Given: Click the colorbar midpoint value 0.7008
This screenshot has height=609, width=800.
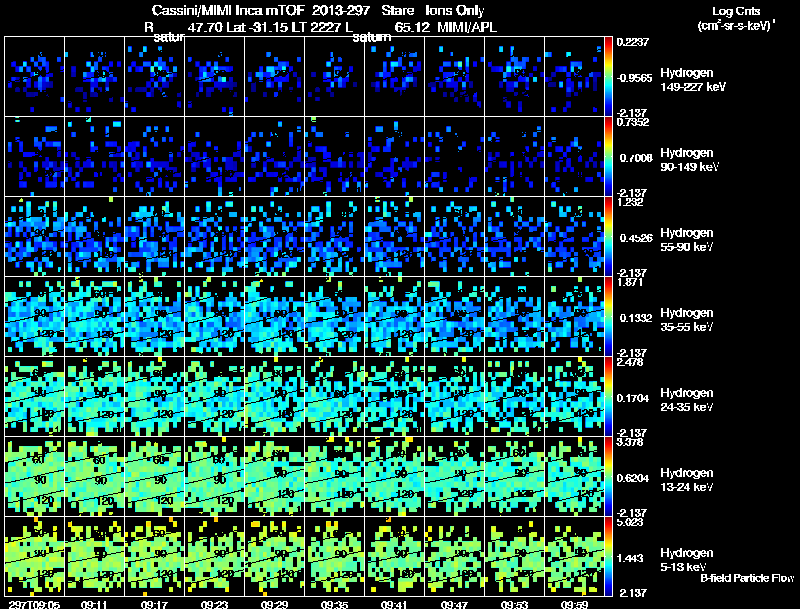Looking at the screenshot, I should (636, 158).
